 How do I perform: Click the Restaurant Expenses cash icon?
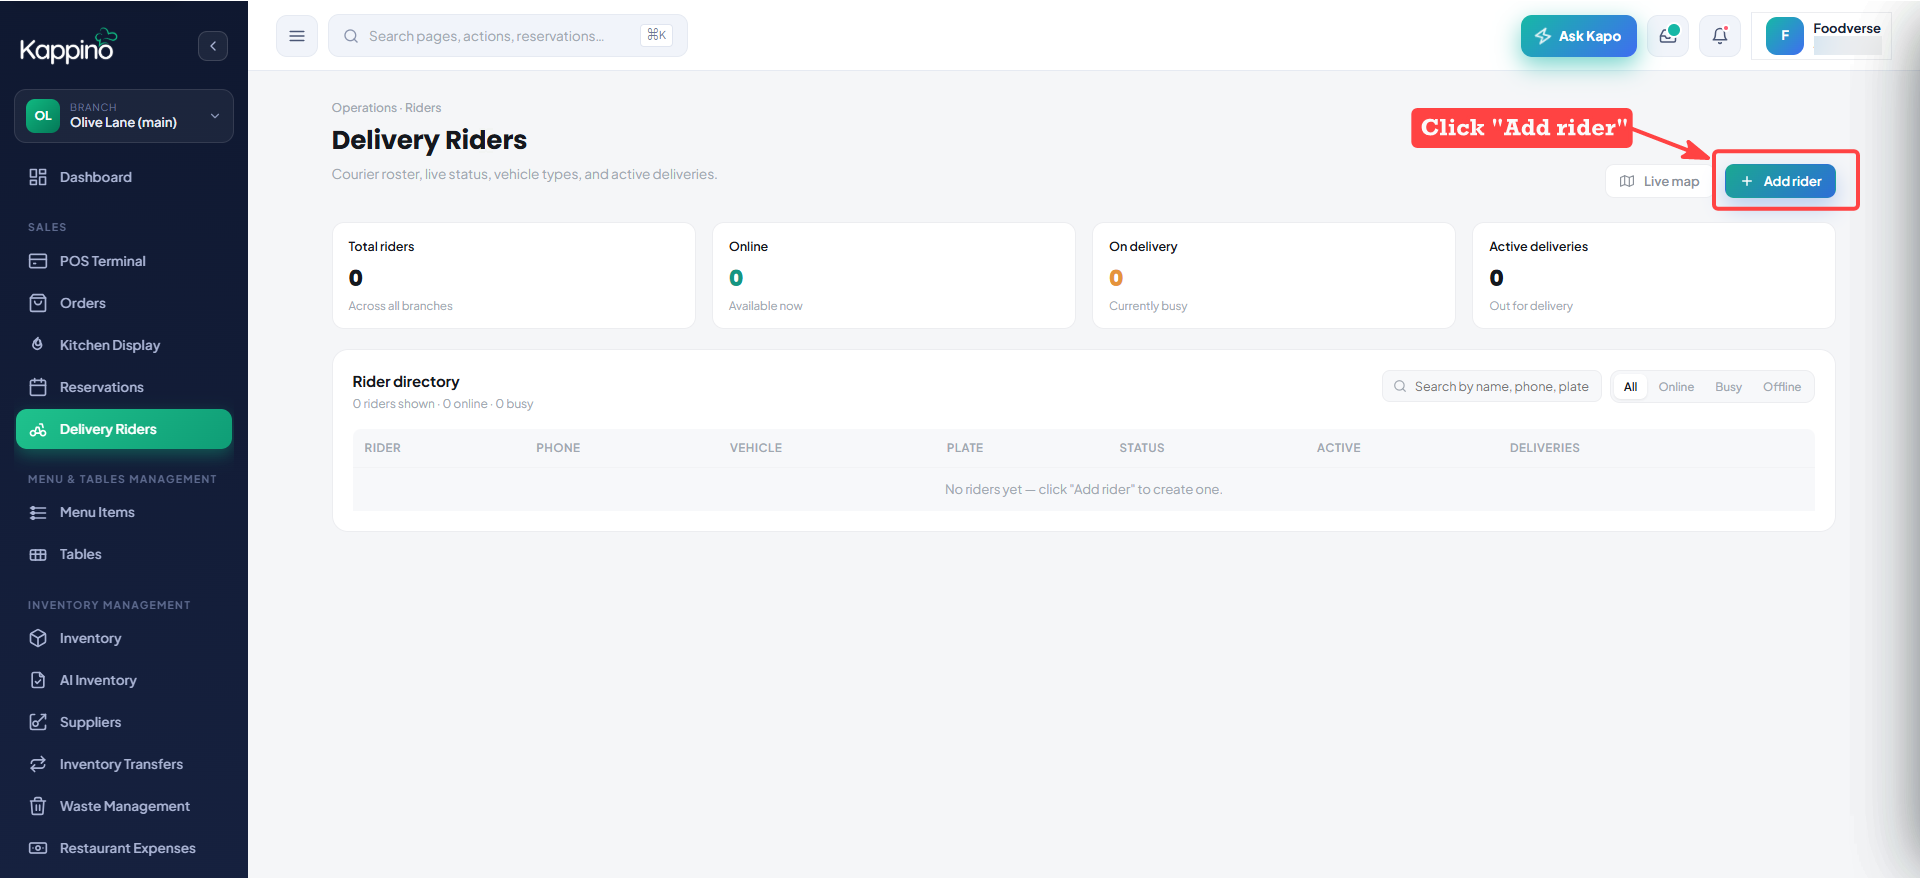click(38, 848)
